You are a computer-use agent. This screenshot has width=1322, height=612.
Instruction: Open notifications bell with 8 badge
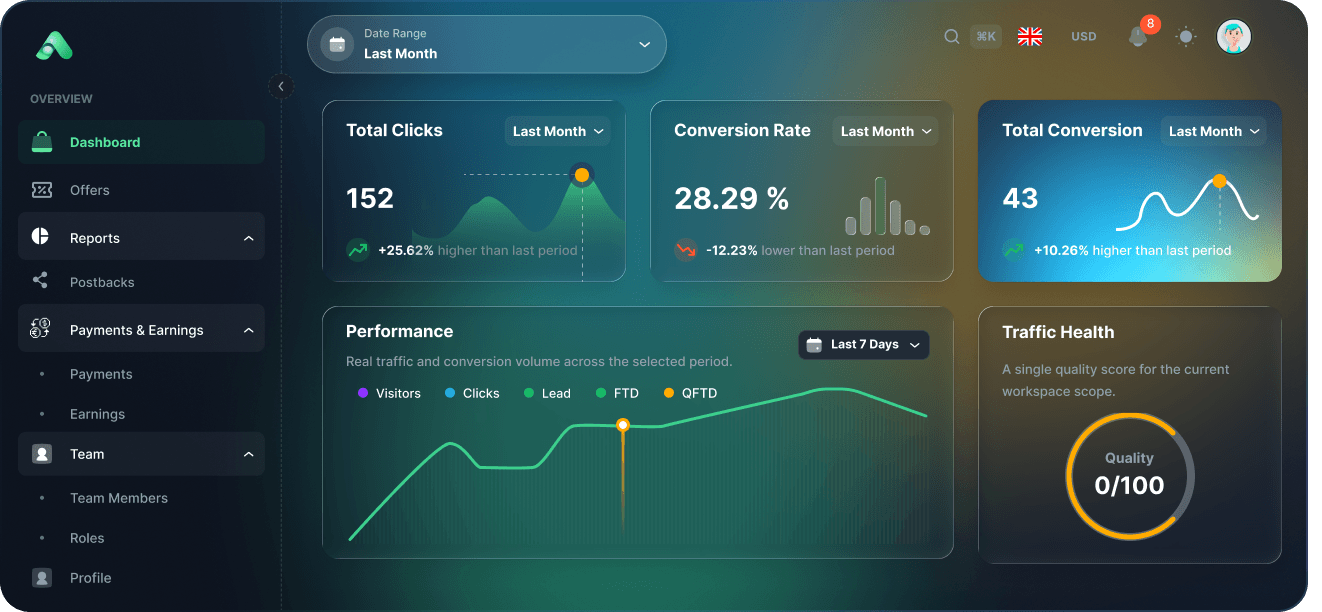click(x=1138, y=36)
